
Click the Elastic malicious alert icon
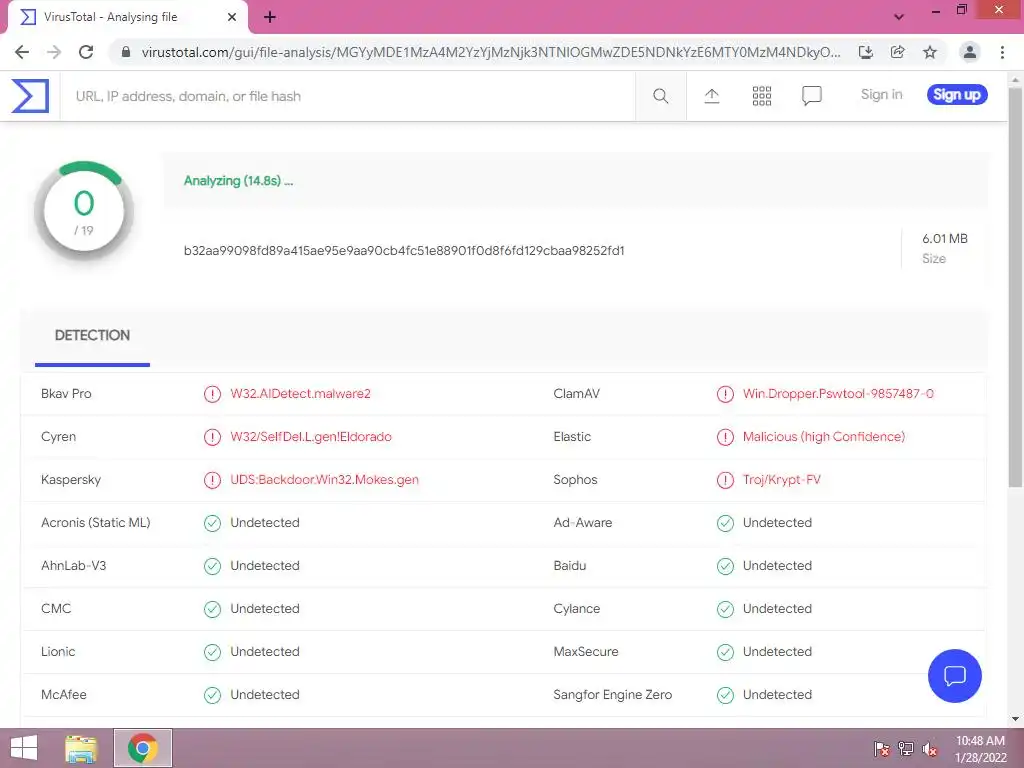pyautogui.click(x=725, y=437)
